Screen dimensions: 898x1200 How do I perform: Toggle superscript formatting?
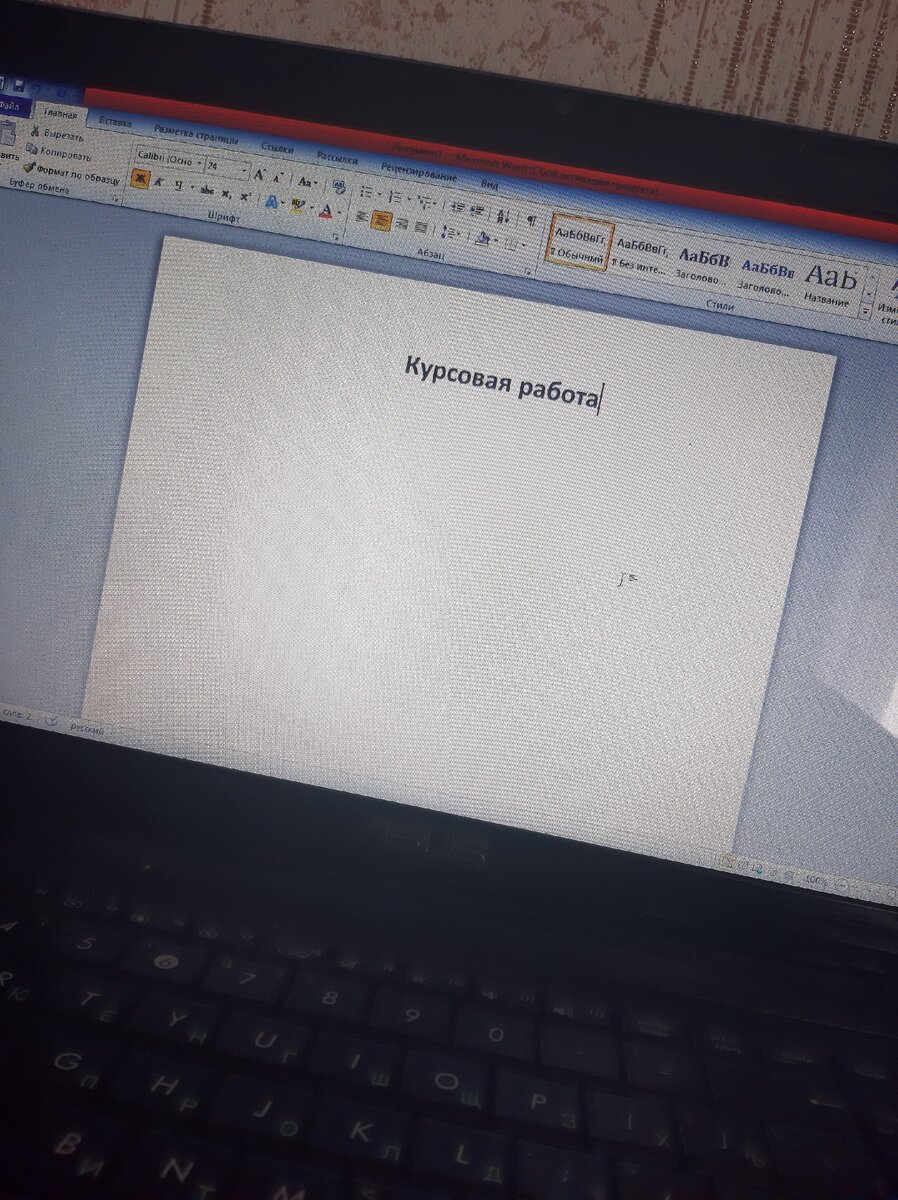(x=244, y=197)
